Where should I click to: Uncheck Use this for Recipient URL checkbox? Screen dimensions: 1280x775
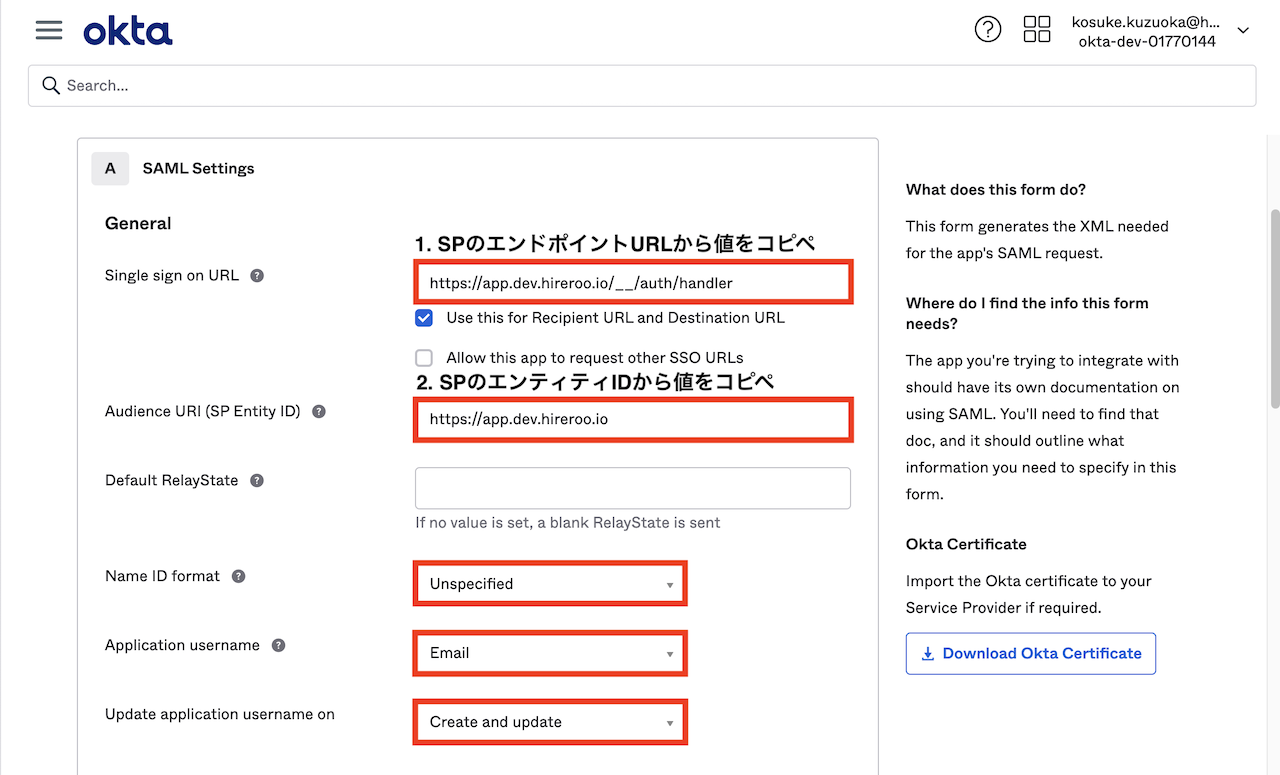(x=424, y=318)
